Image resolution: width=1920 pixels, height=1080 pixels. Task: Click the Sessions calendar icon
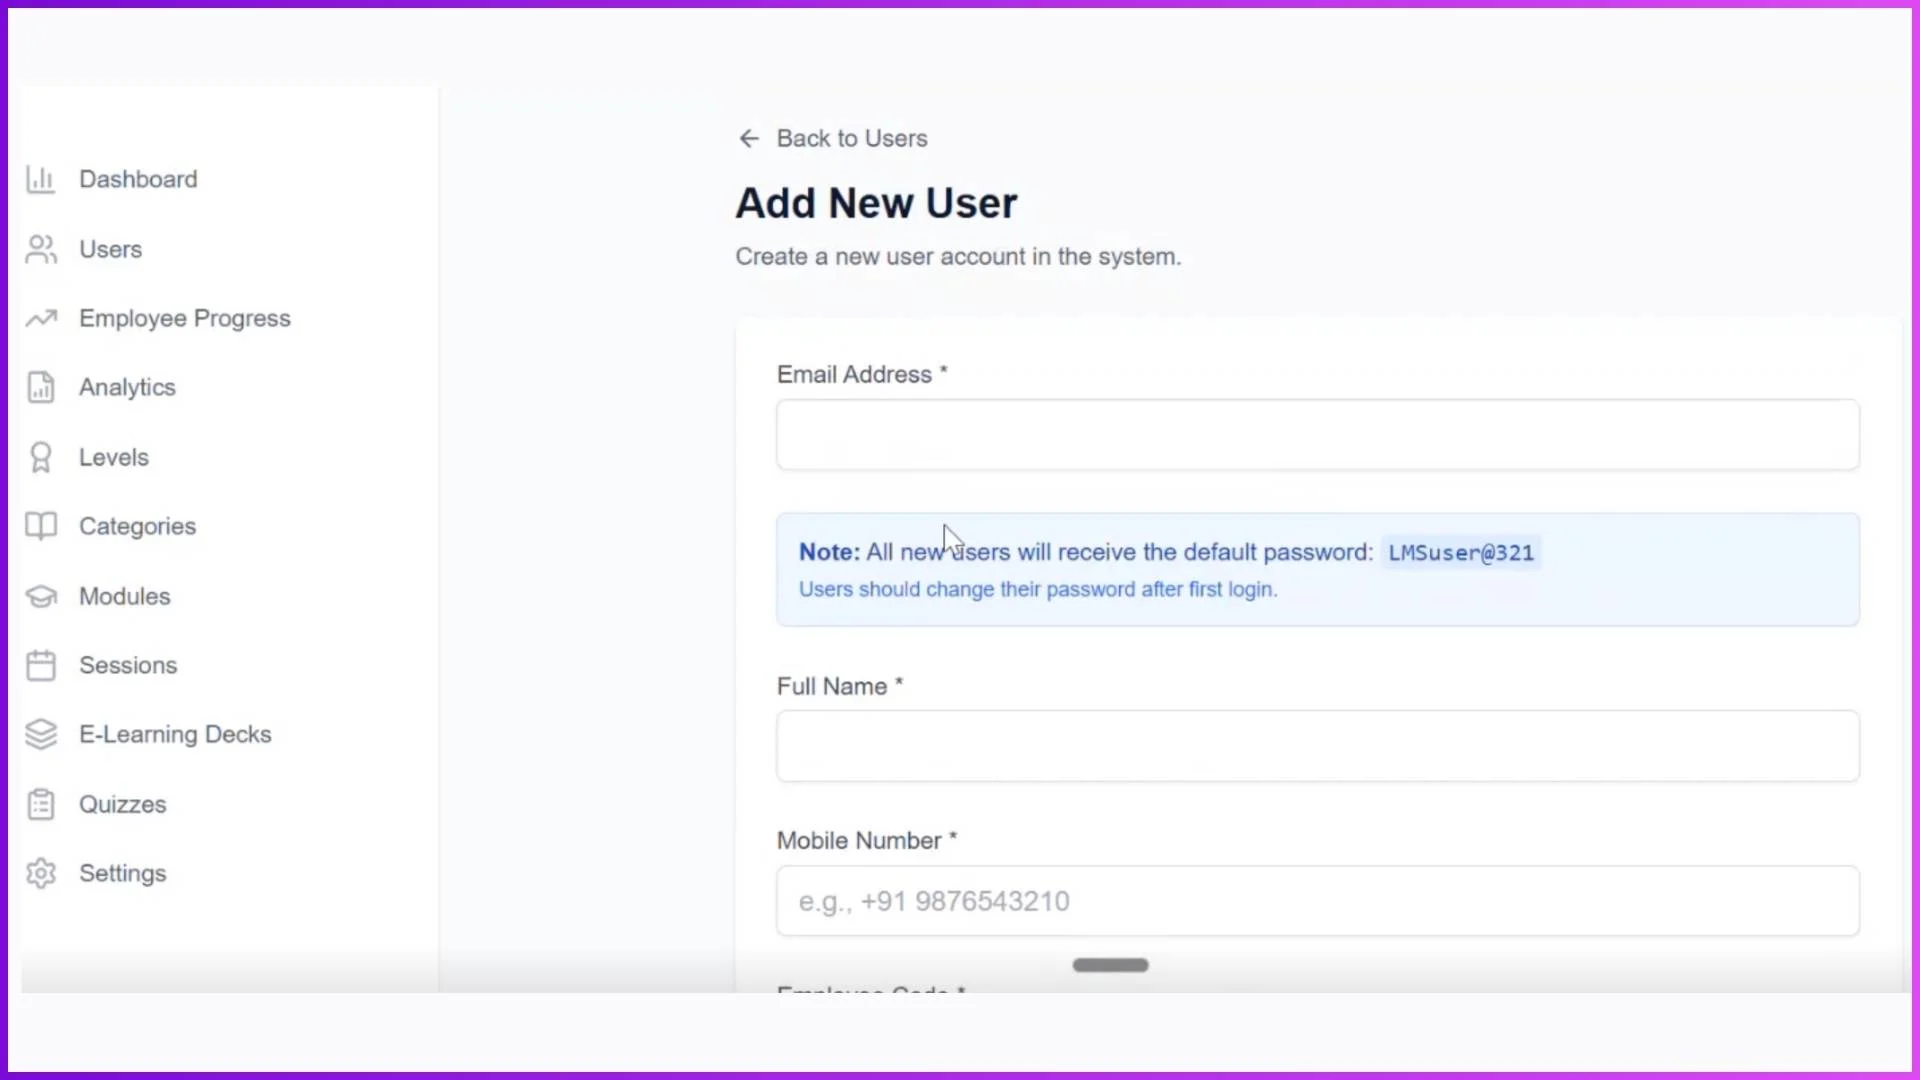(40, 665)
